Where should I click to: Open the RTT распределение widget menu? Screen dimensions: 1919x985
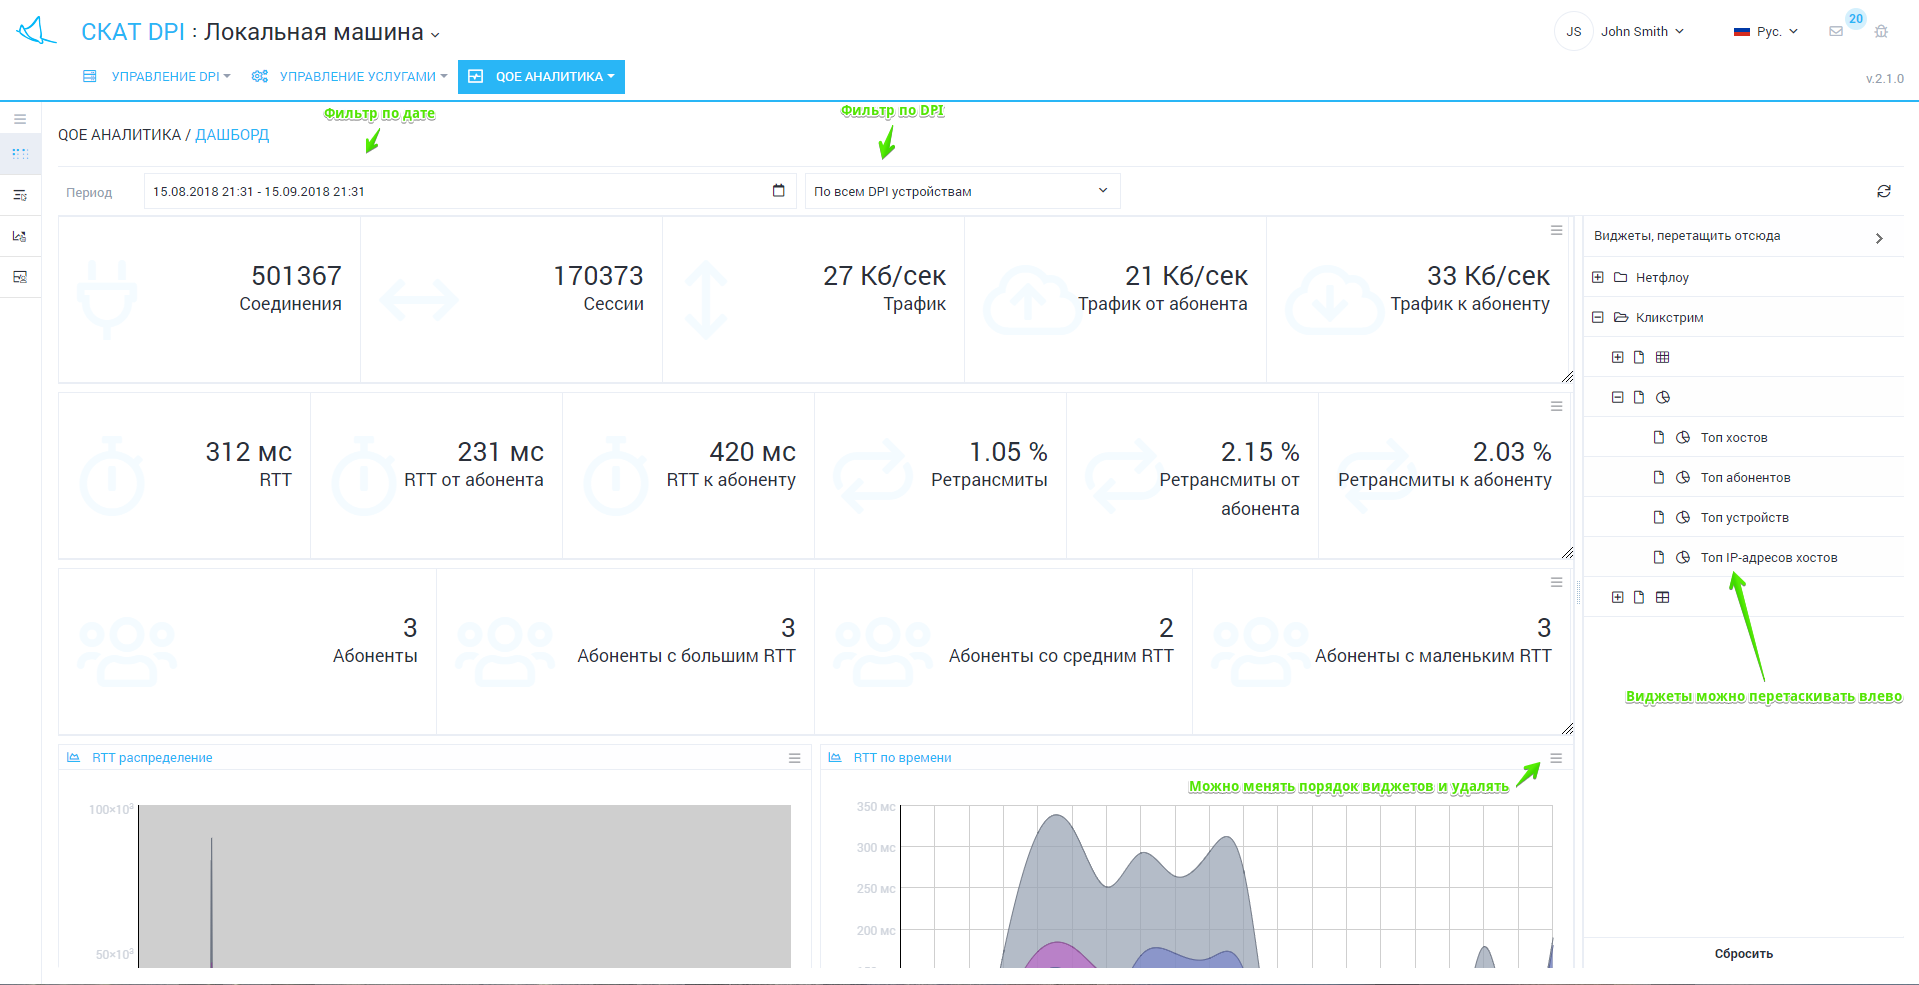click(x=794, y=758)
